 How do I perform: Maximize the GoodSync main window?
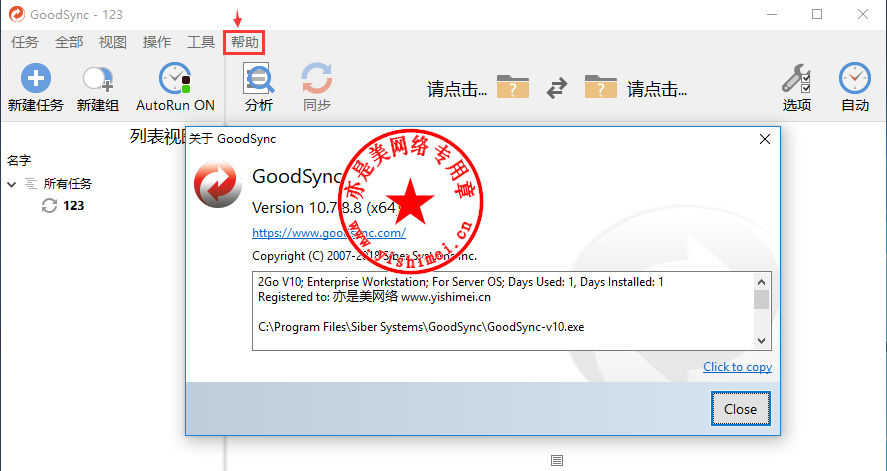point(817,14)
